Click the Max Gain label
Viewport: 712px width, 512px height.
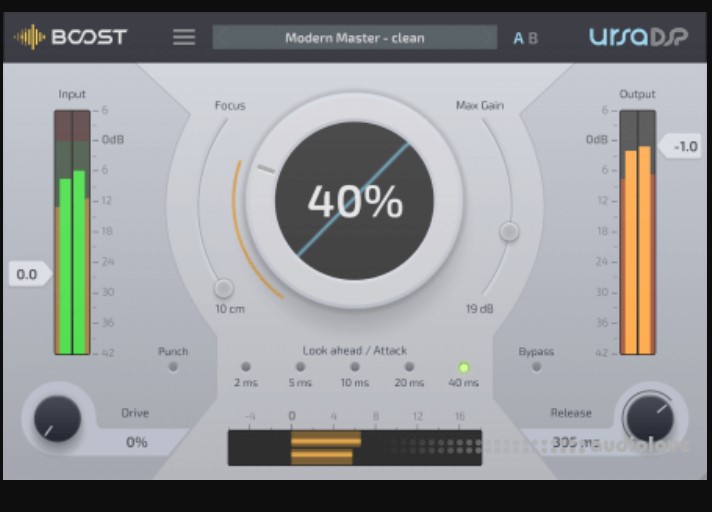tap(480, 105)
